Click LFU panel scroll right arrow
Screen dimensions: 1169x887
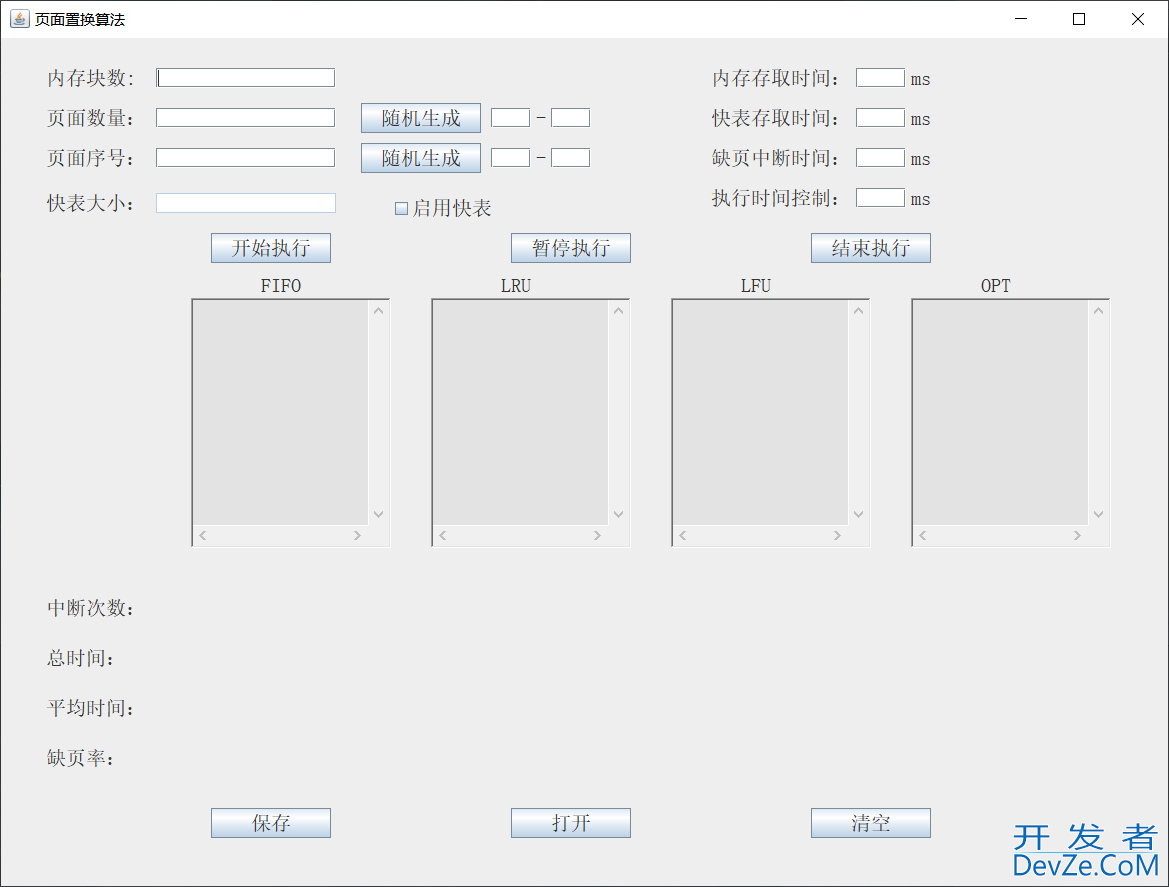(x=838, y=536)
